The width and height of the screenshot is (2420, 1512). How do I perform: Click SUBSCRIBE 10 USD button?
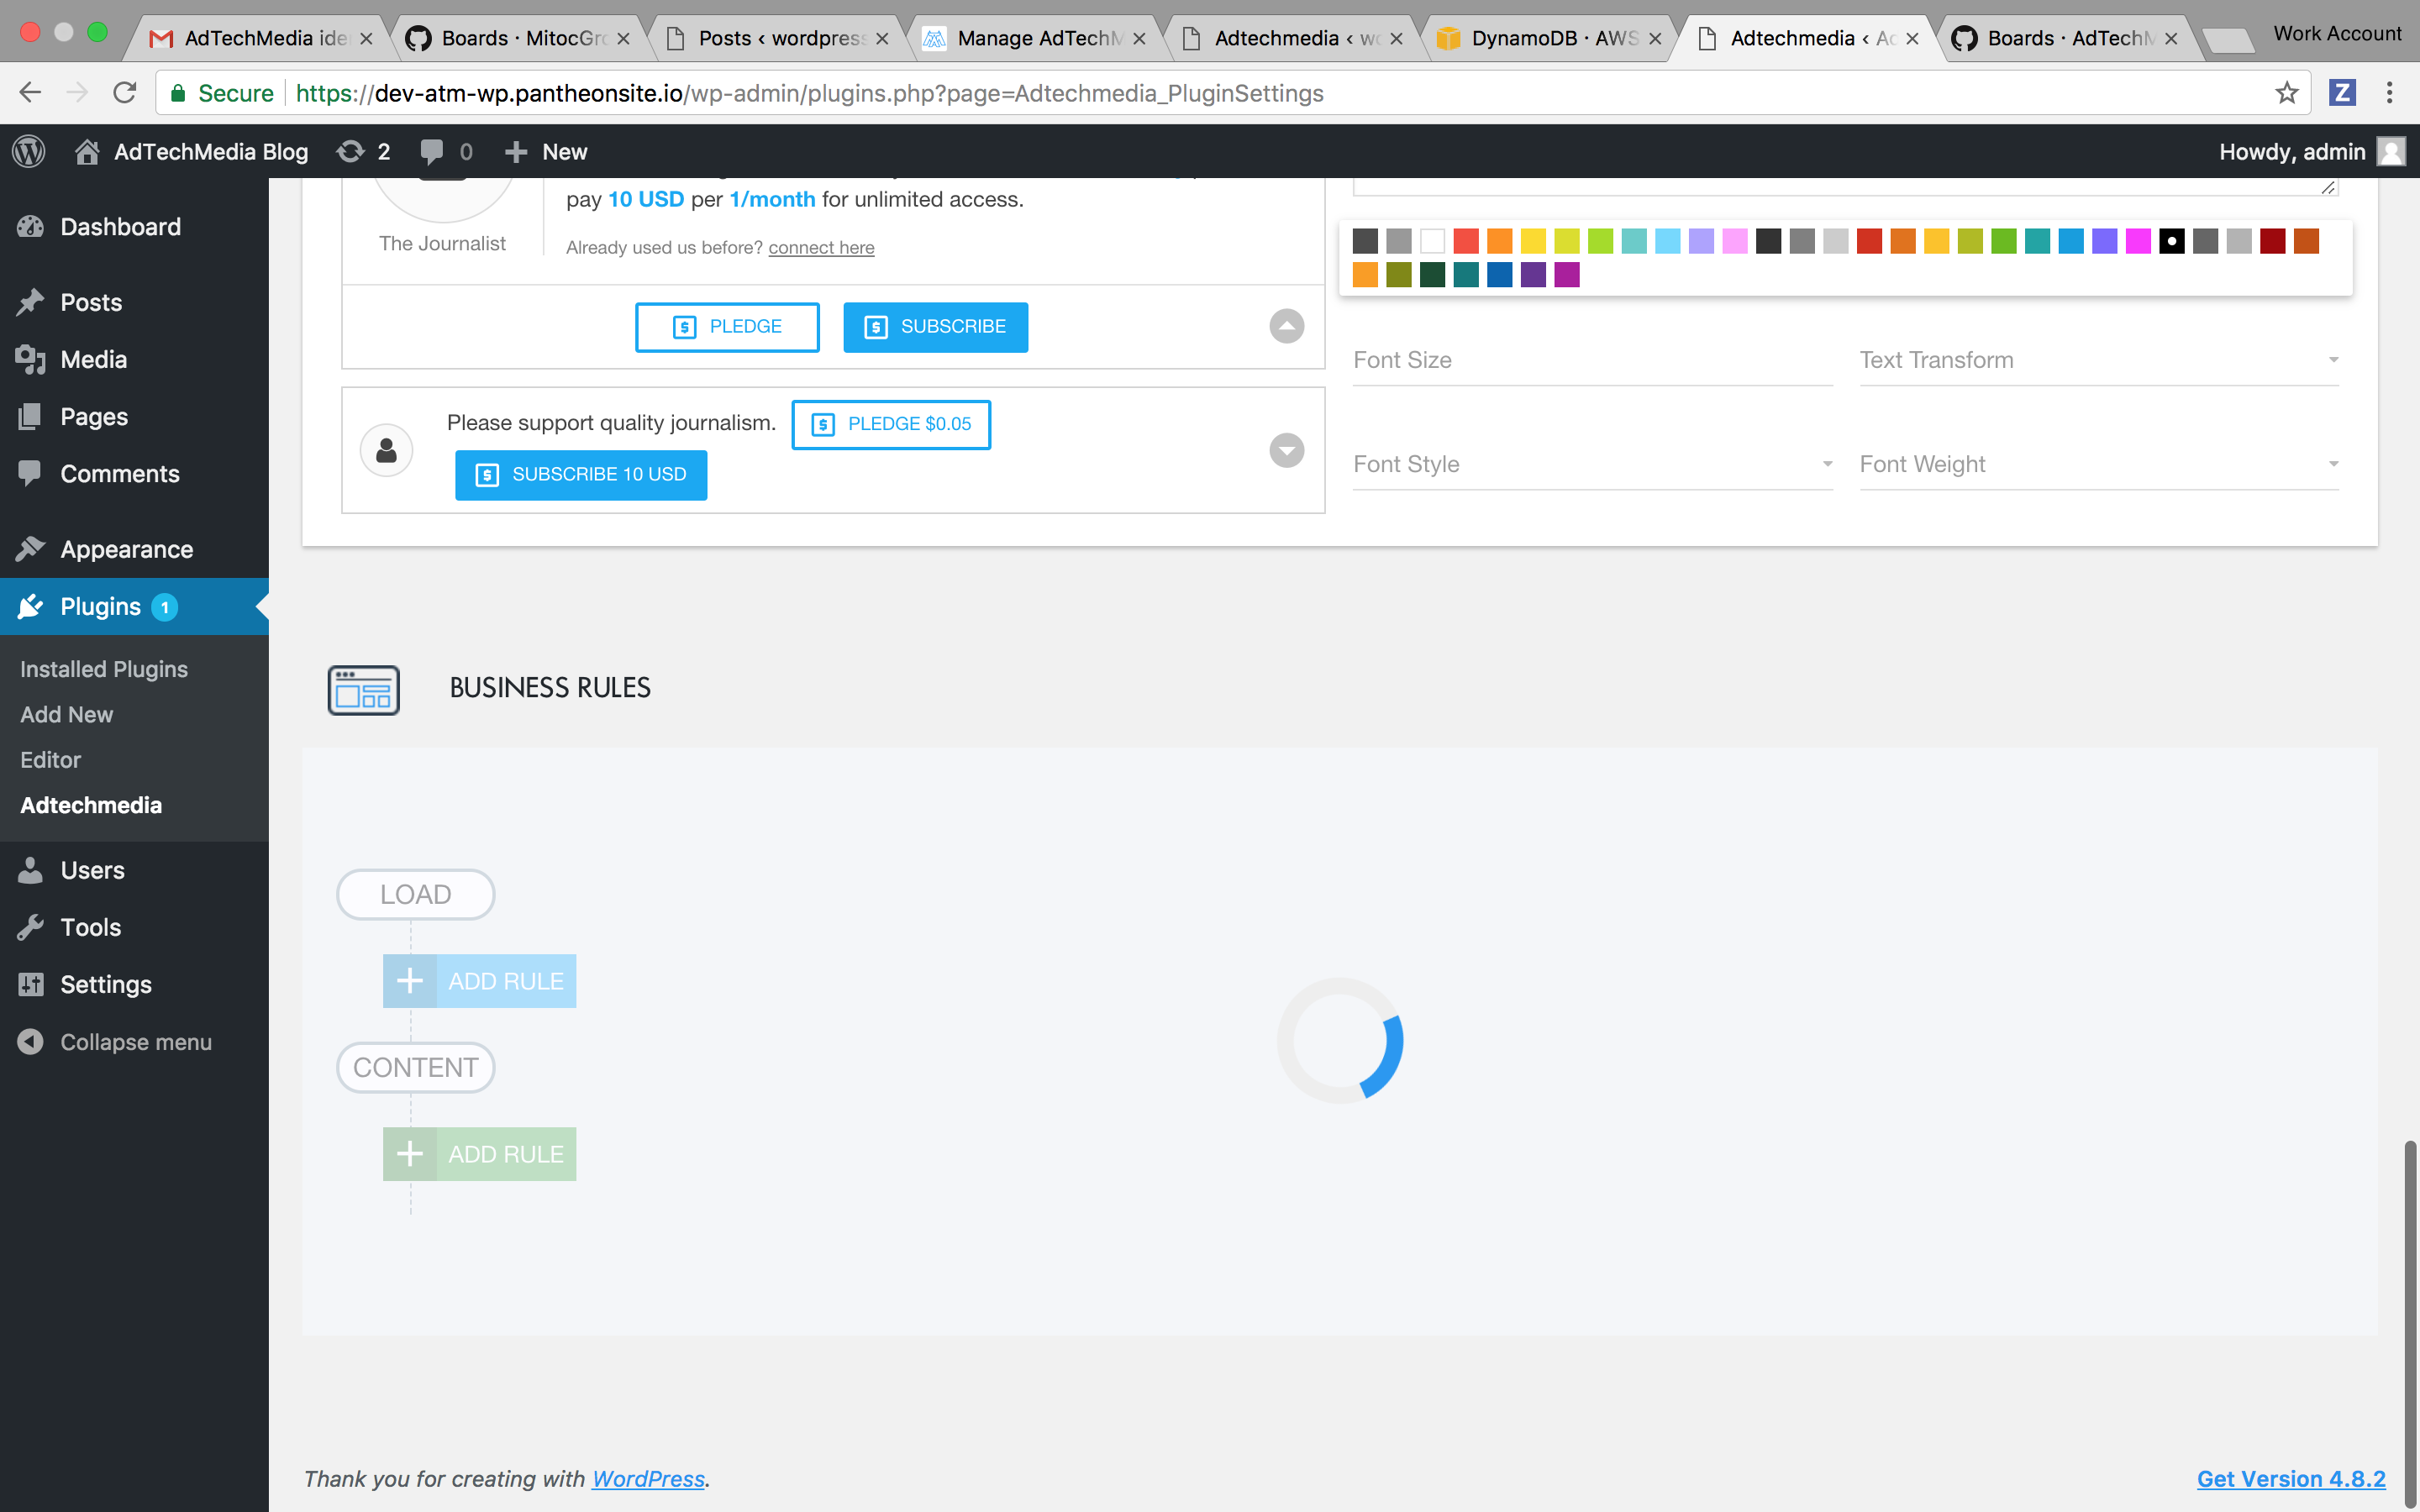pos(581,475)
